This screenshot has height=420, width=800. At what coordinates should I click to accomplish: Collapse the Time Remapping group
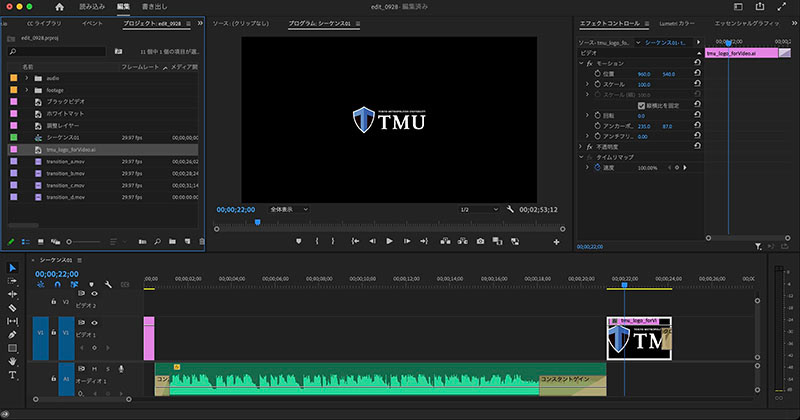[581, 157]
